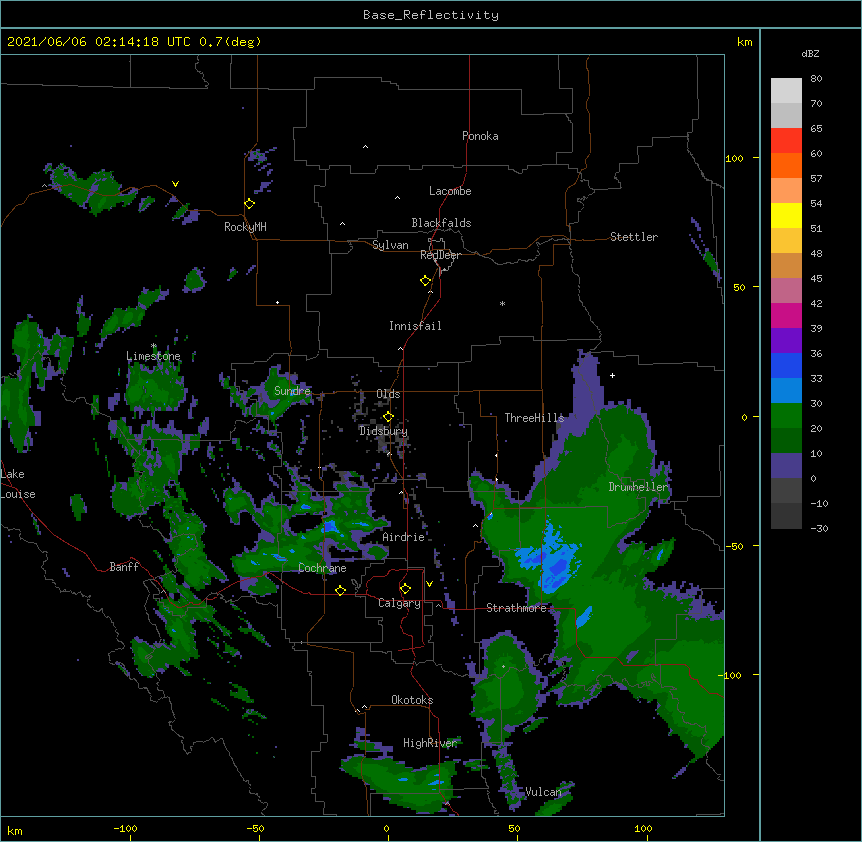Click the yellow diamond marker below RedDeer
Image resolution: width=862 pixels, height=842 pixels.
pyautogui.click(x=425, y=281)
